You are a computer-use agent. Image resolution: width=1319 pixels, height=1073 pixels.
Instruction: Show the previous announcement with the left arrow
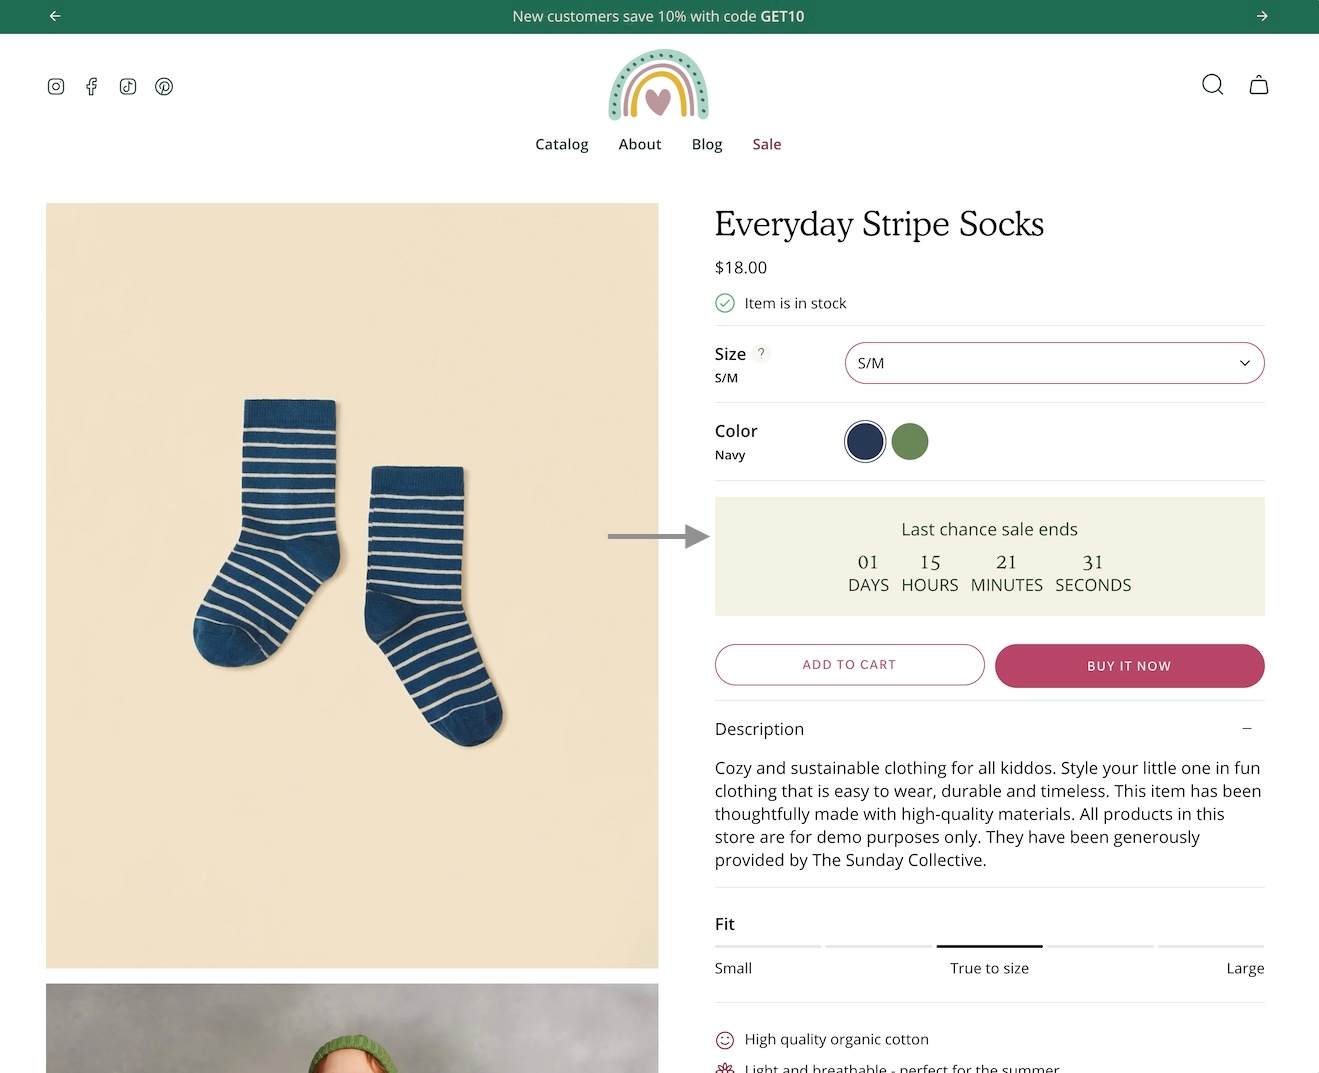pos(55,16)
